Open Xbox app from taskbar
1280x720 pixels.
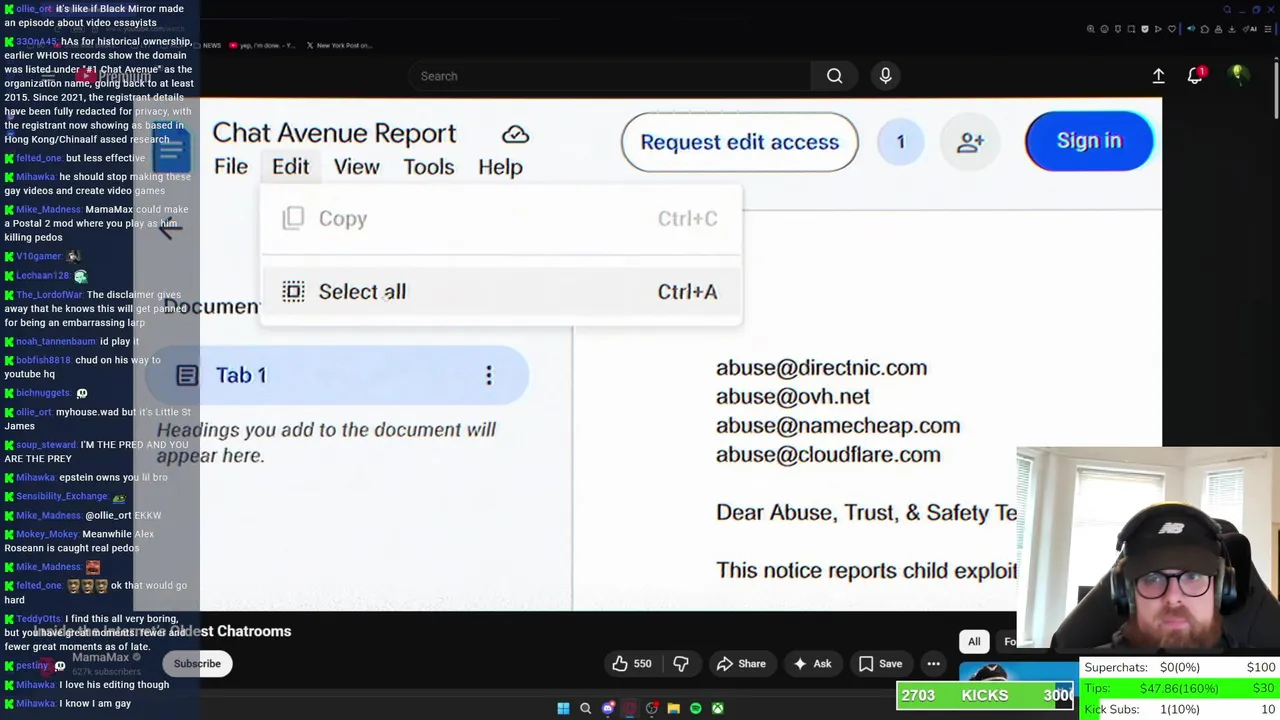point(717,709)
